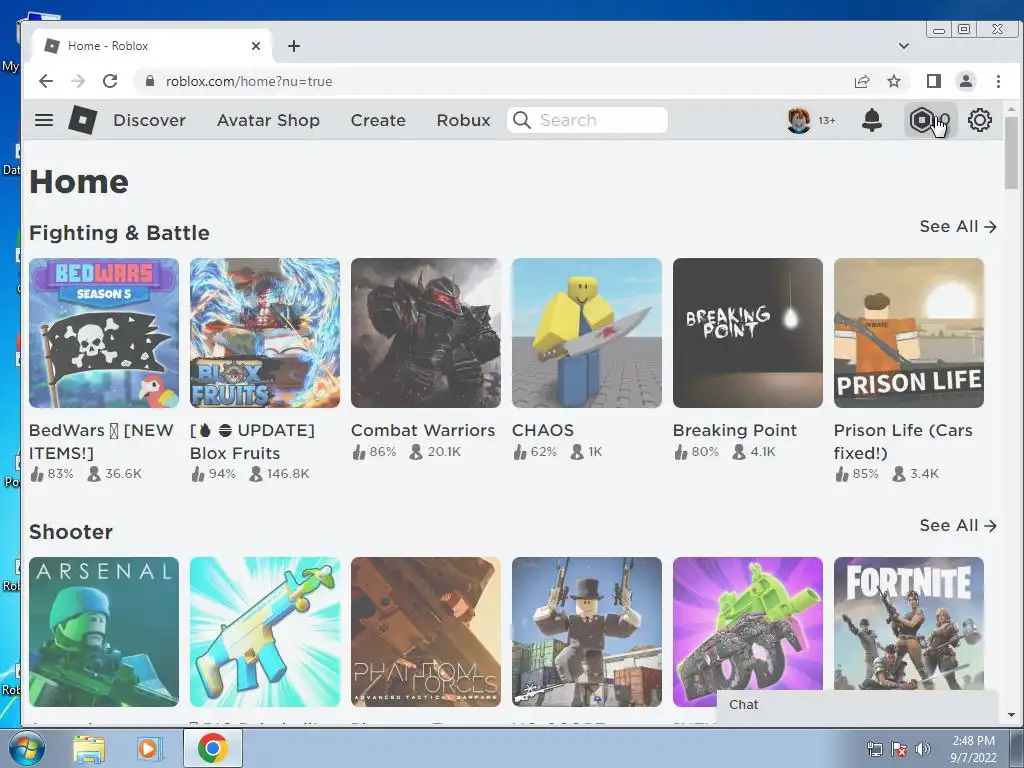
Task: Open the Blox Fruits title link
Action: pyautogui.click(x=252, y=441)
